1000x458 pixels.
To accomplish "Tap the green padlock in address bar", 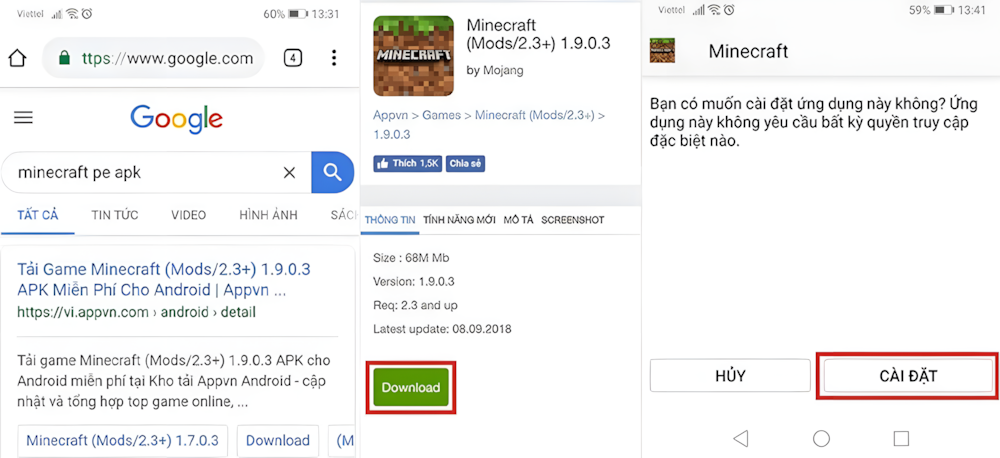I will [x=64, y=59].
